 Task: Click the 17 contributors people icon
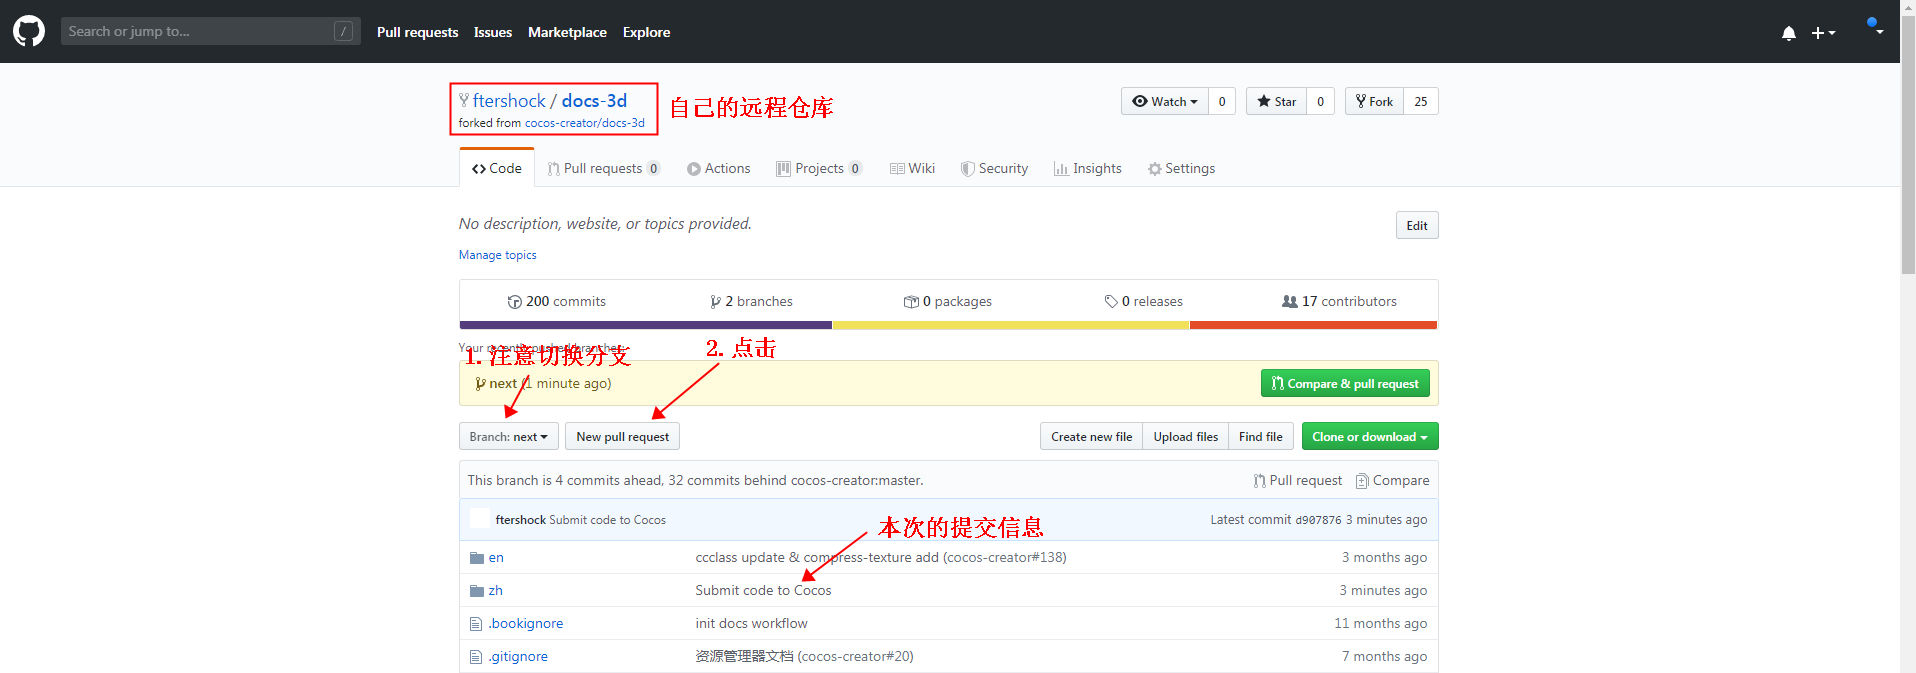pyautogui.click(x=1290, y=301)
